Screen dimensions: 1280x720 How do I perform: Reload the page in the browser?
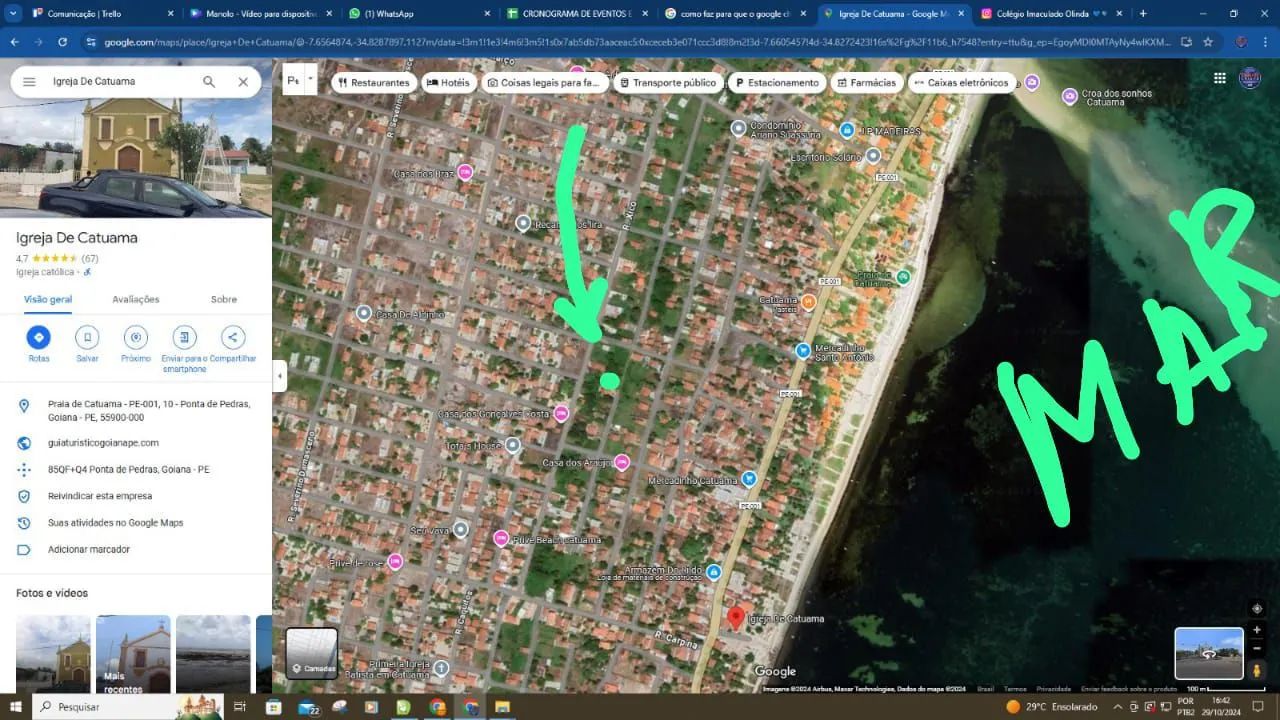62,42
